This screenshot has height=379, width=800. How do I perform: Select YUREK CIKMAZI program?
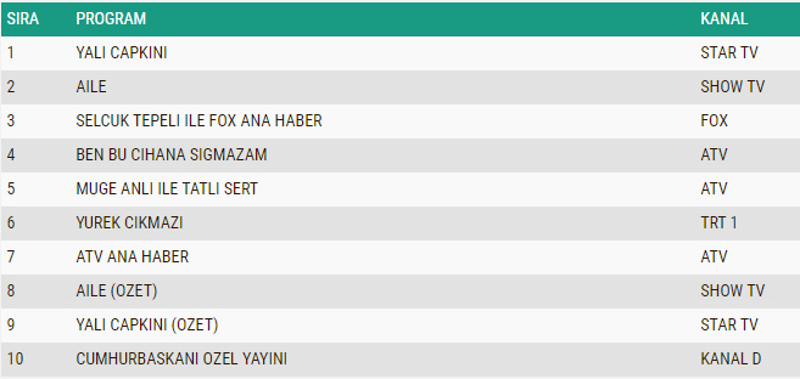tap(130, 223)
